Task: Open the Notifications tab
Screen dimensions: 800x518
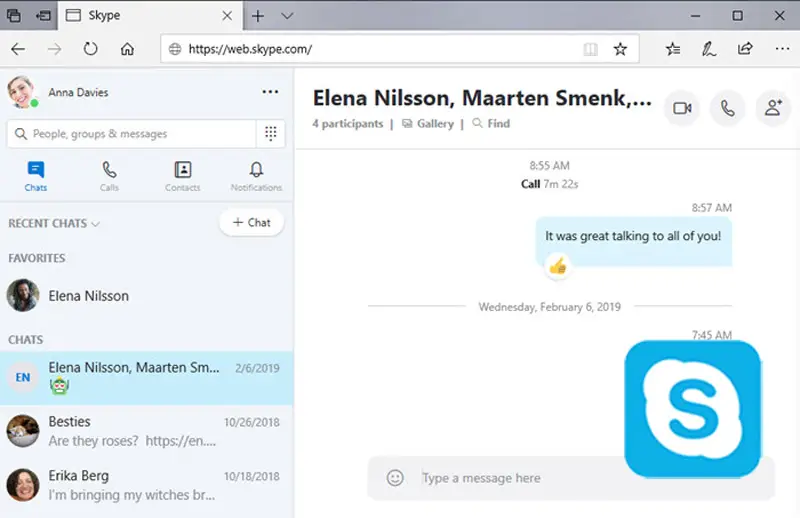Action: point(256,176)
